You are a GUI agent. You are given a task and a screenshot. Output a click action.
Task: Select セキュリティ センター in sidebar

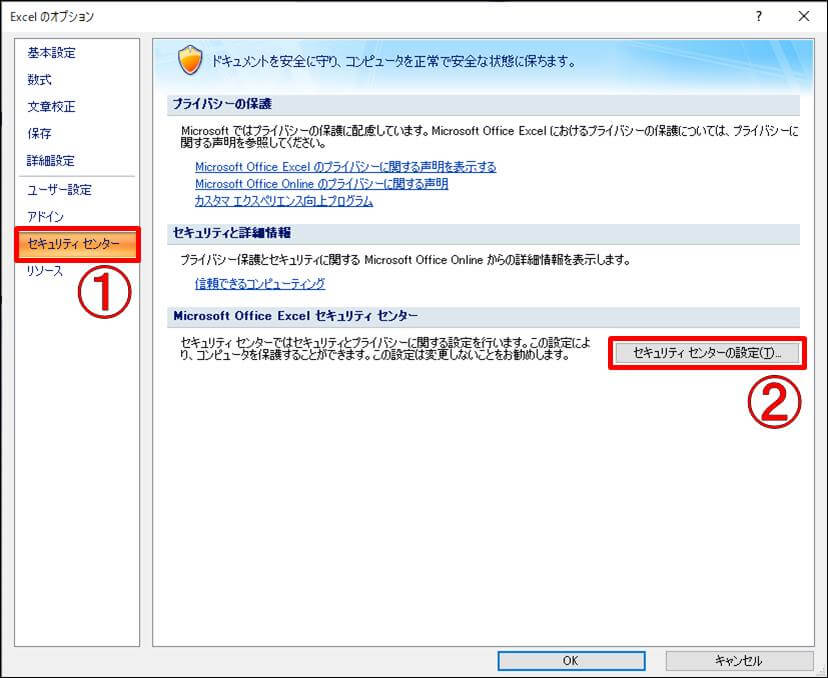[x=78, y=244]
